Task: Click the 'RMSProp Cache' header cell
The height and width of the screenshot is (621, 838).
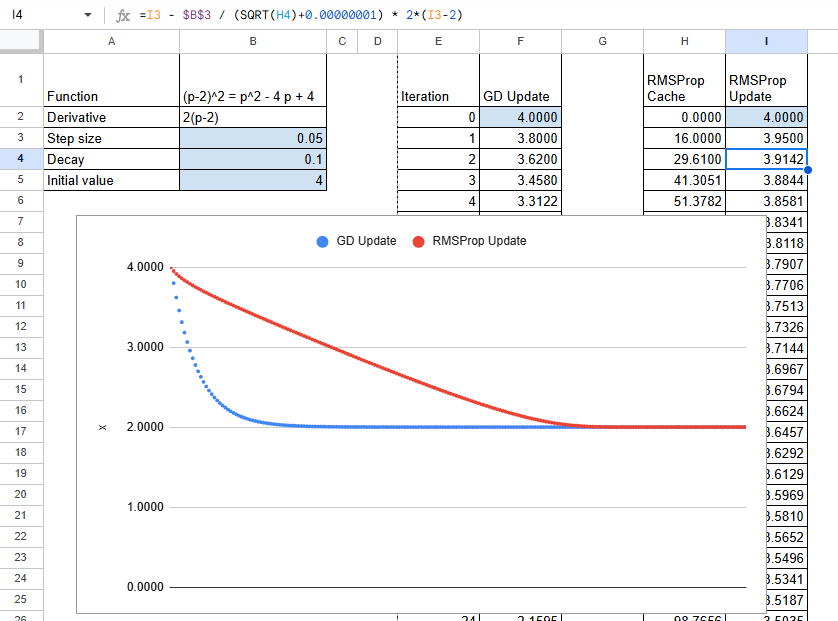Action: (x=685, y=80)
